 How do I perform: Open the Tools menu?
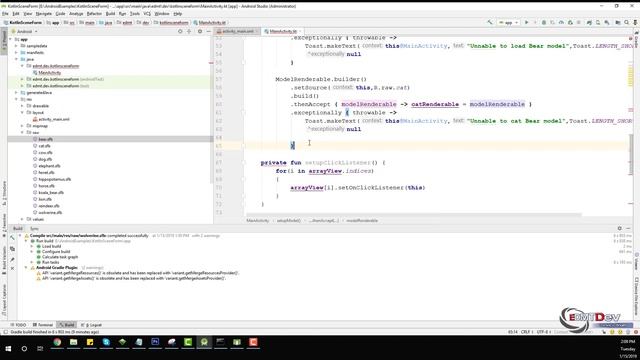[x=135, y=14]
